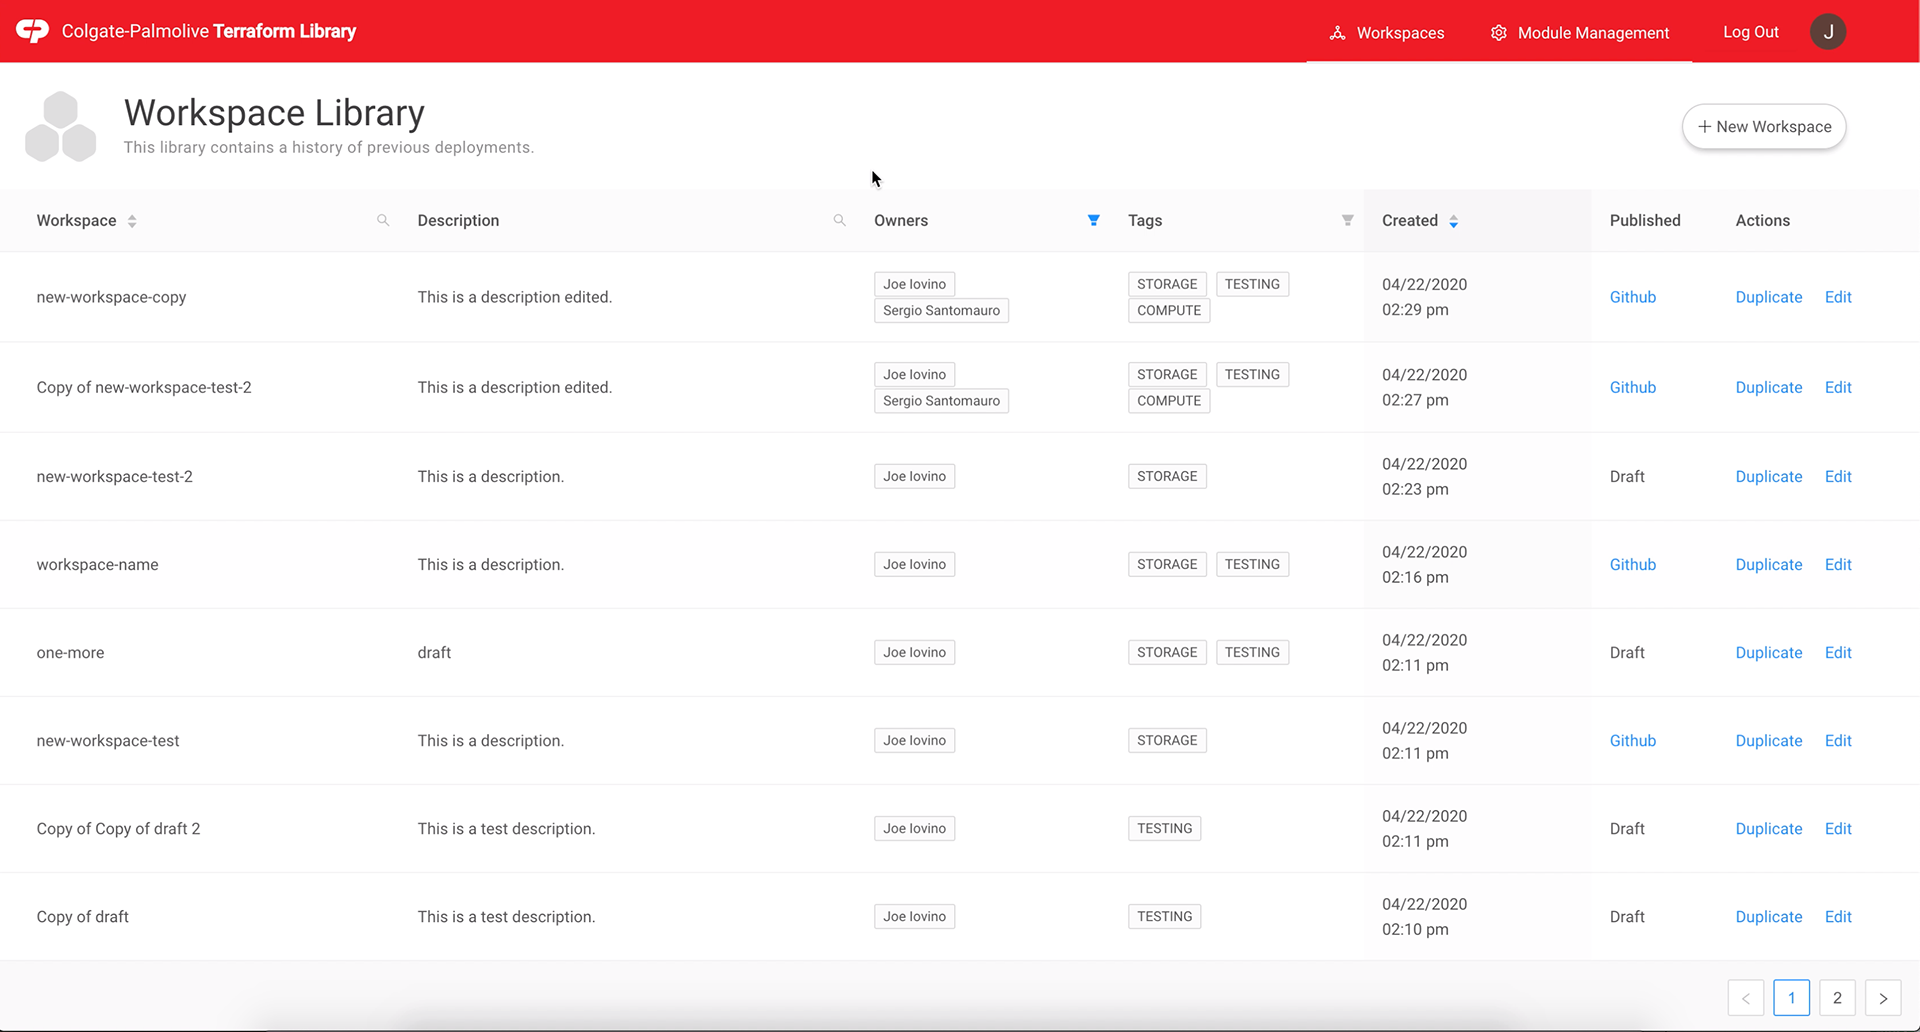The image size is (1920, 1032).
Task: Click the TESTING tag on workspace-name row
Action: pyautogui.click(x=1252, y=565)
